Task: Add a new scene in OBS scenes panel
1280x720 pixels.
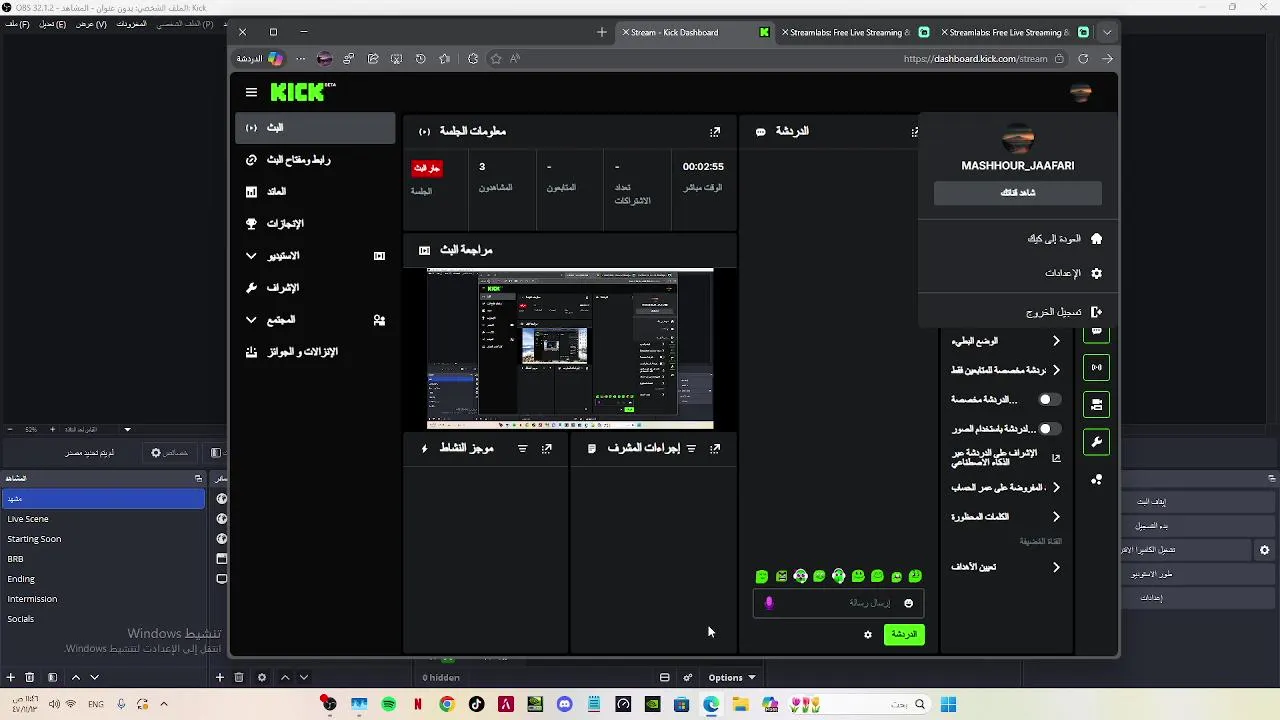Action: tap(10, 677)
